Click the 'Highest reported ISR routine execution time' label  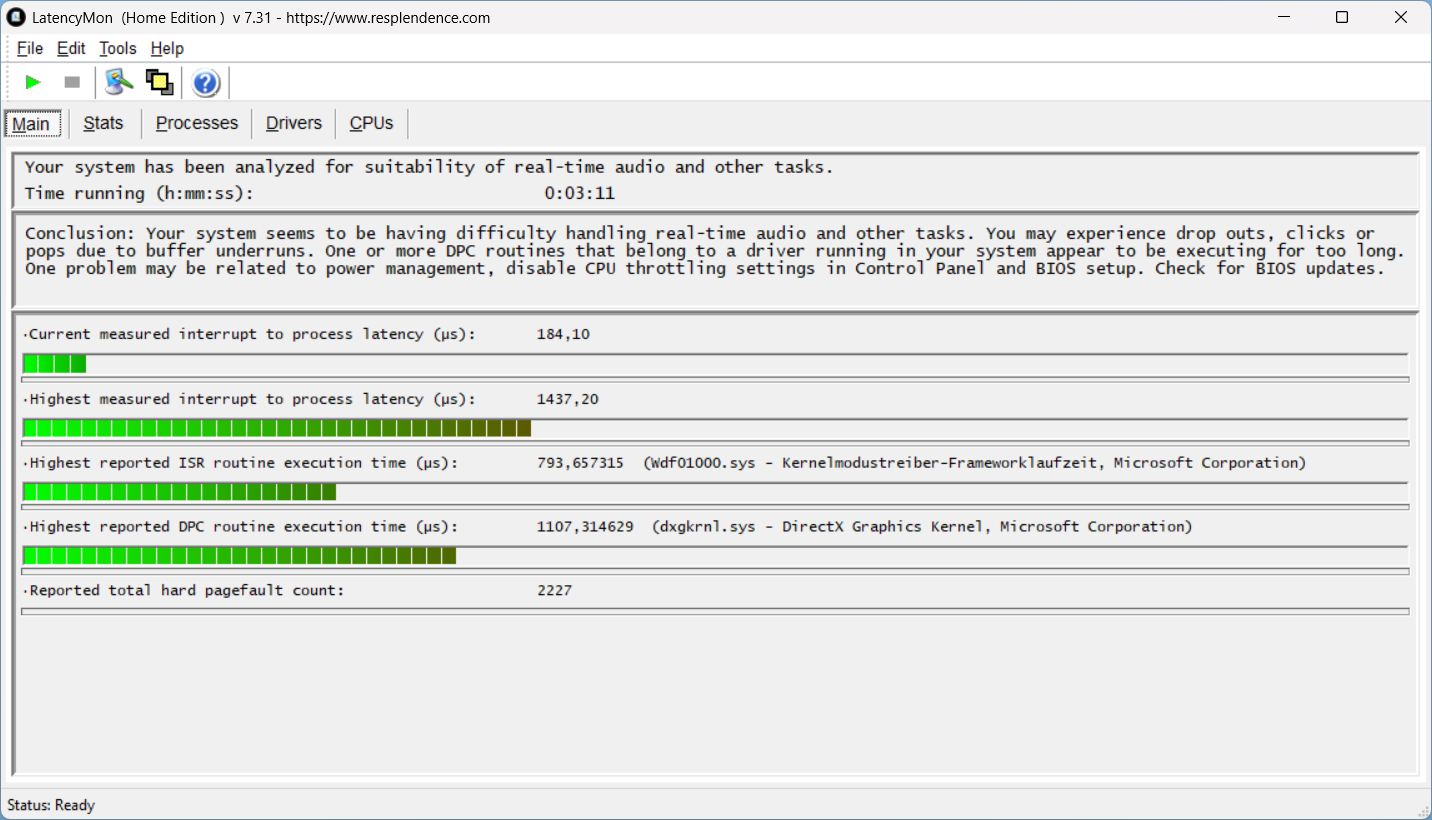point(244,463)
